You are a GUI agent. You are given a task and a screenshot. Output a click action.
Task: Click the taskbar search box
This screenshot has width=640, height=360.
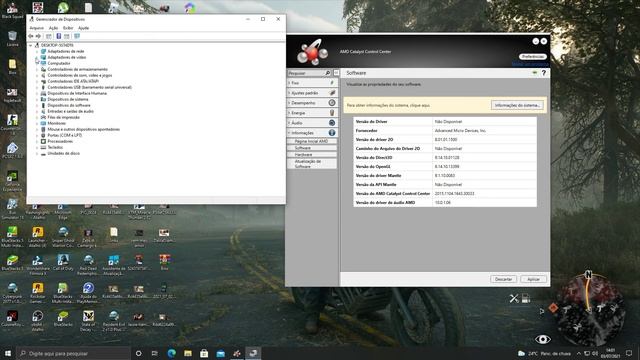(x=74, y=353)
